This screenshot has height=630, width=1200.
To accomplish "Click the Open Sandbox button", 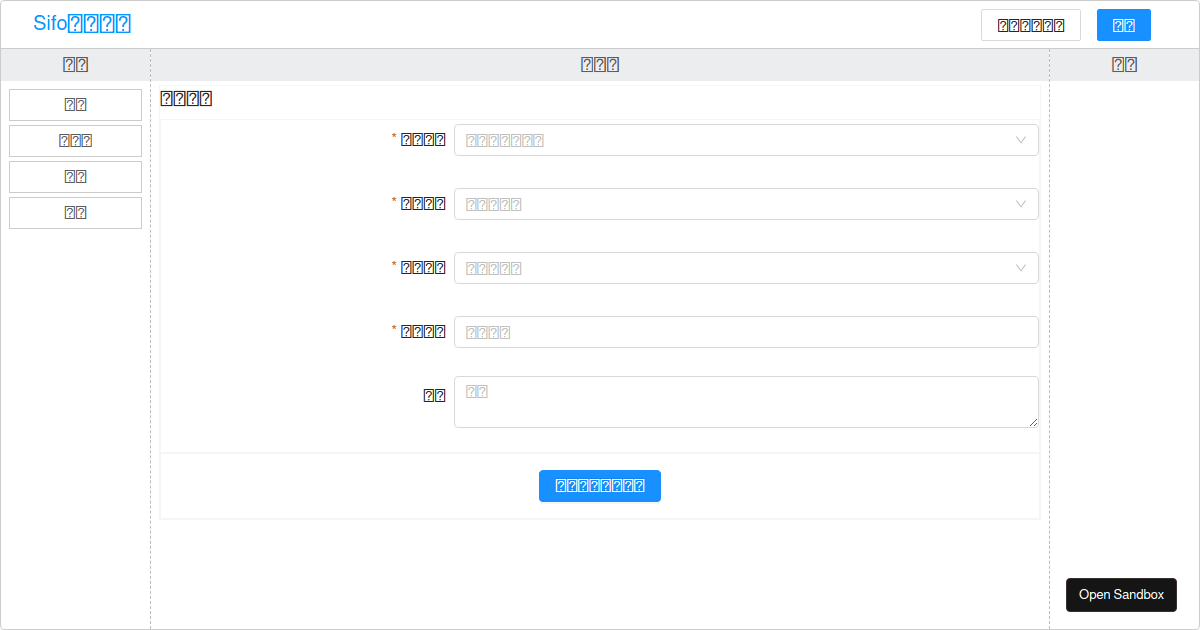I will coord(1121,594).
